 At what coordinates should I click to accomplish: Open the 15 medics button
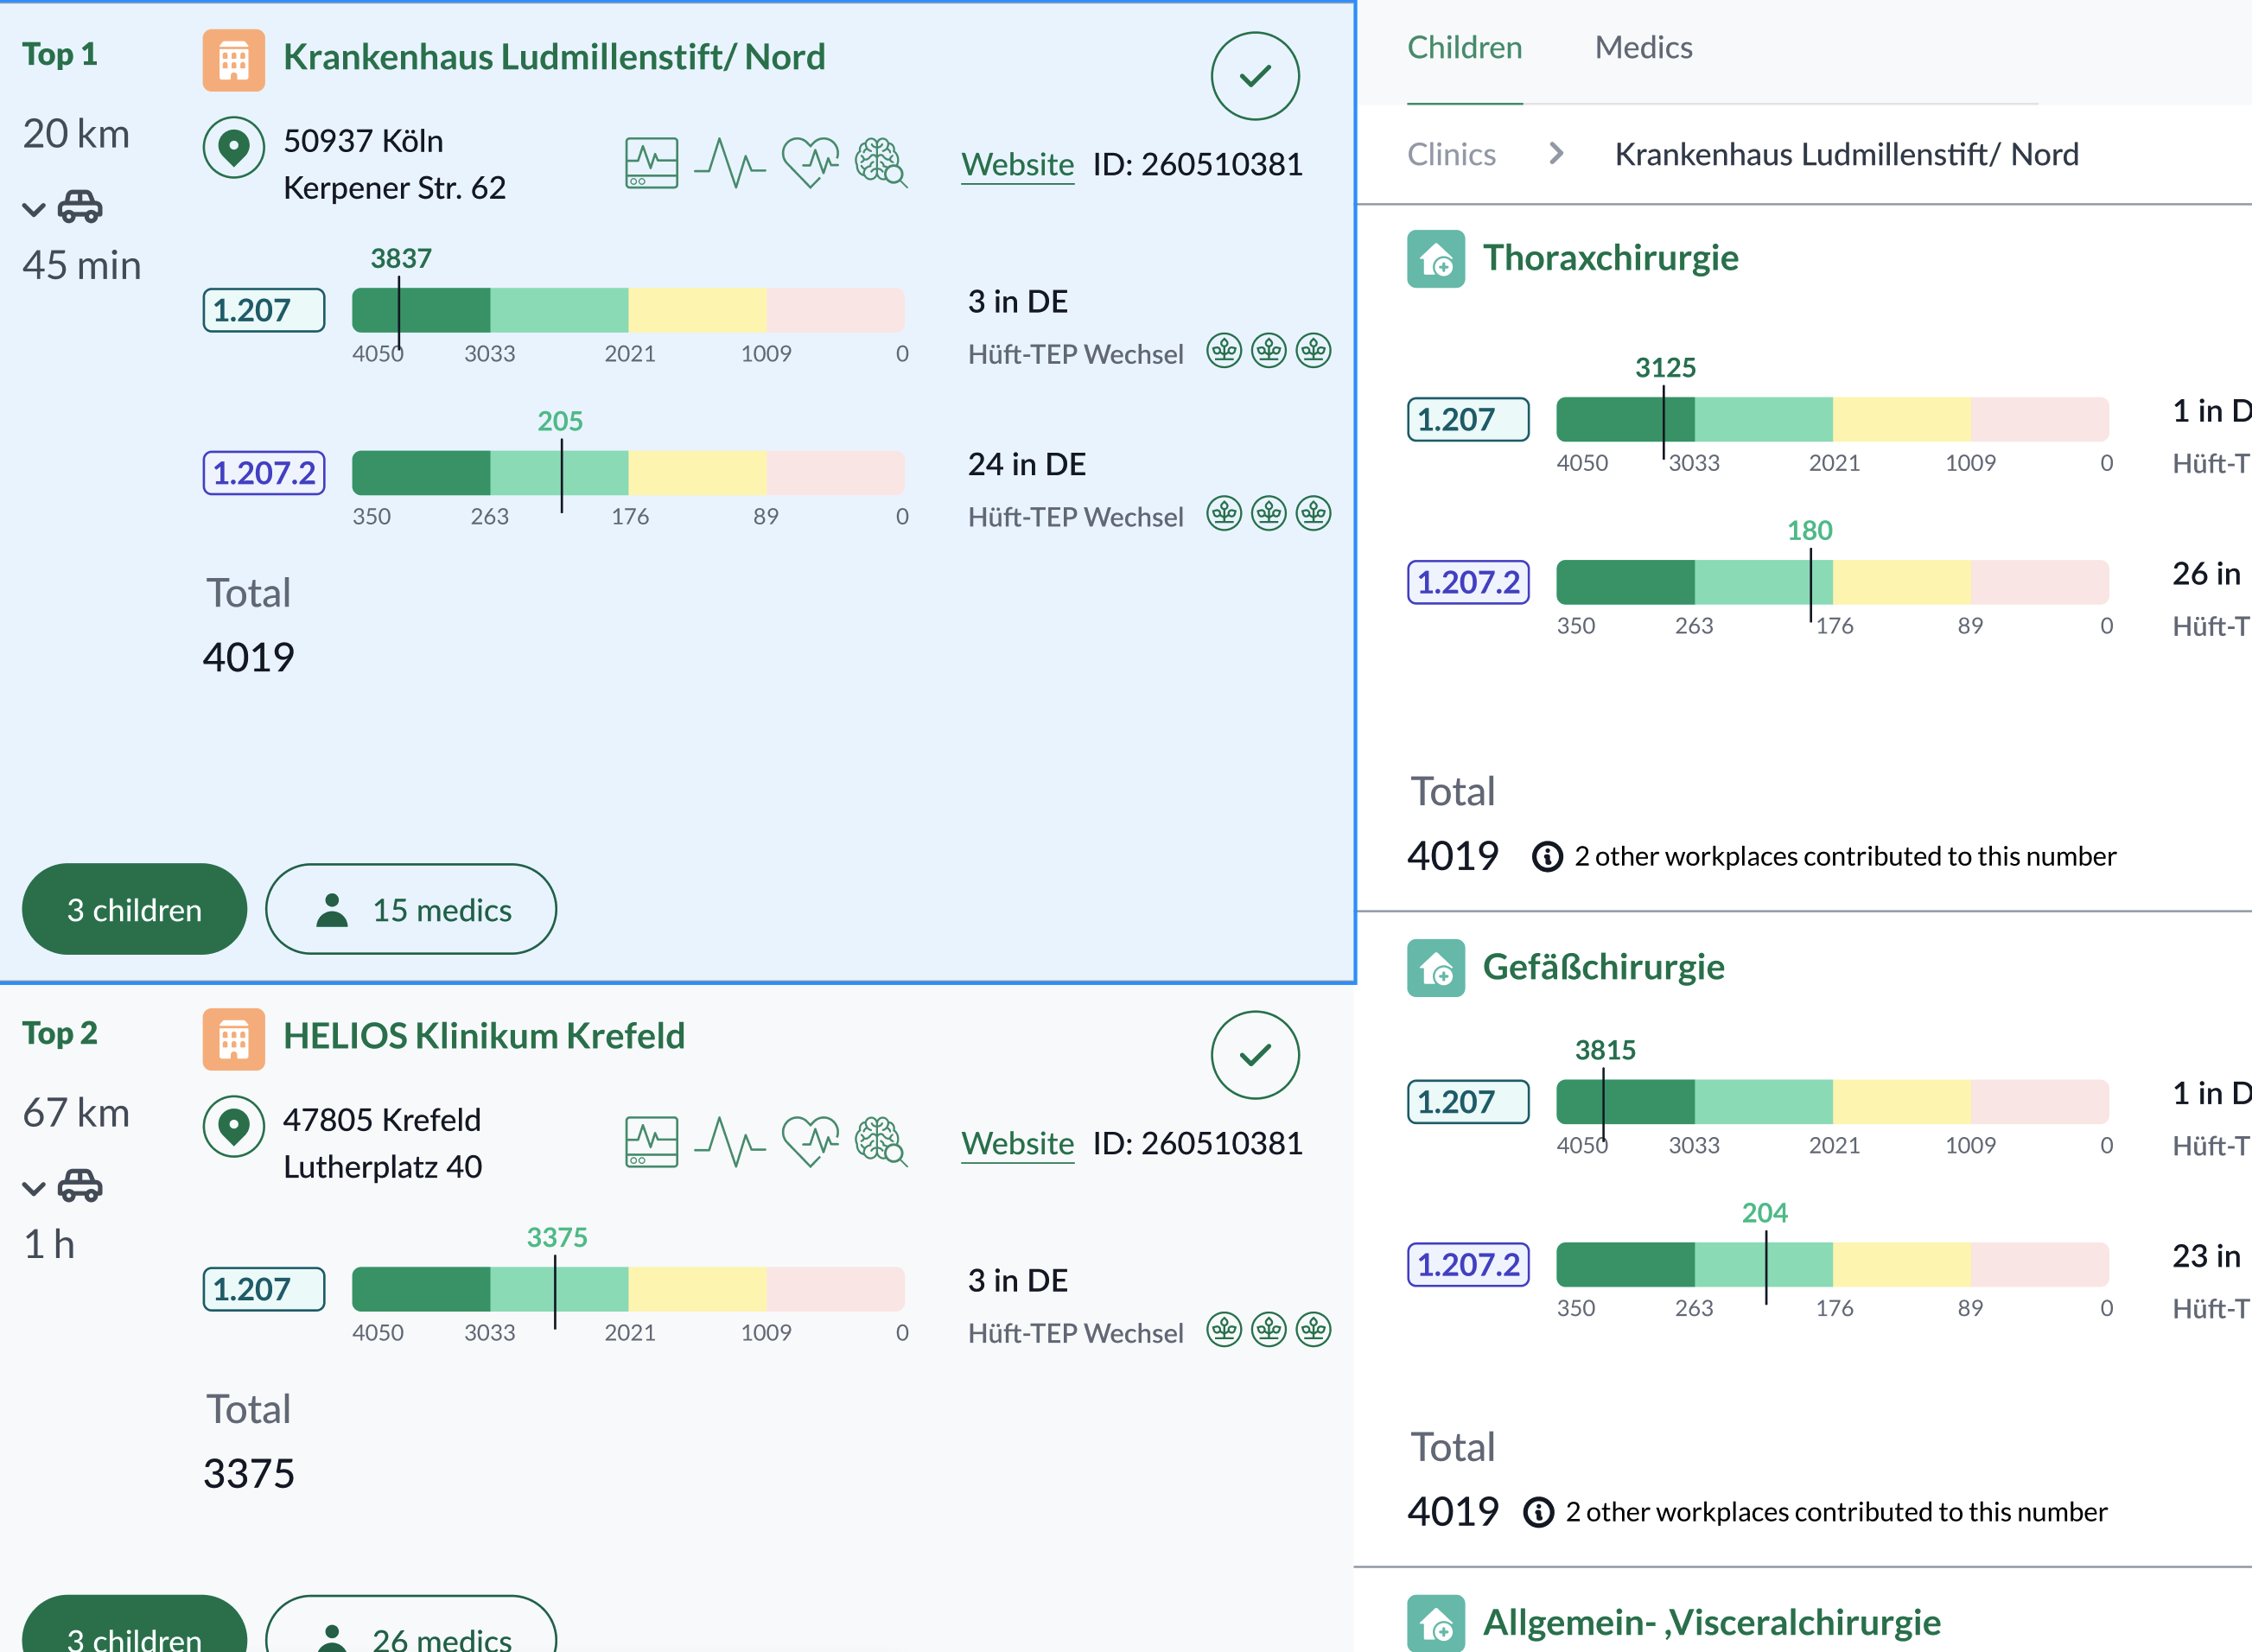[410, 909]
